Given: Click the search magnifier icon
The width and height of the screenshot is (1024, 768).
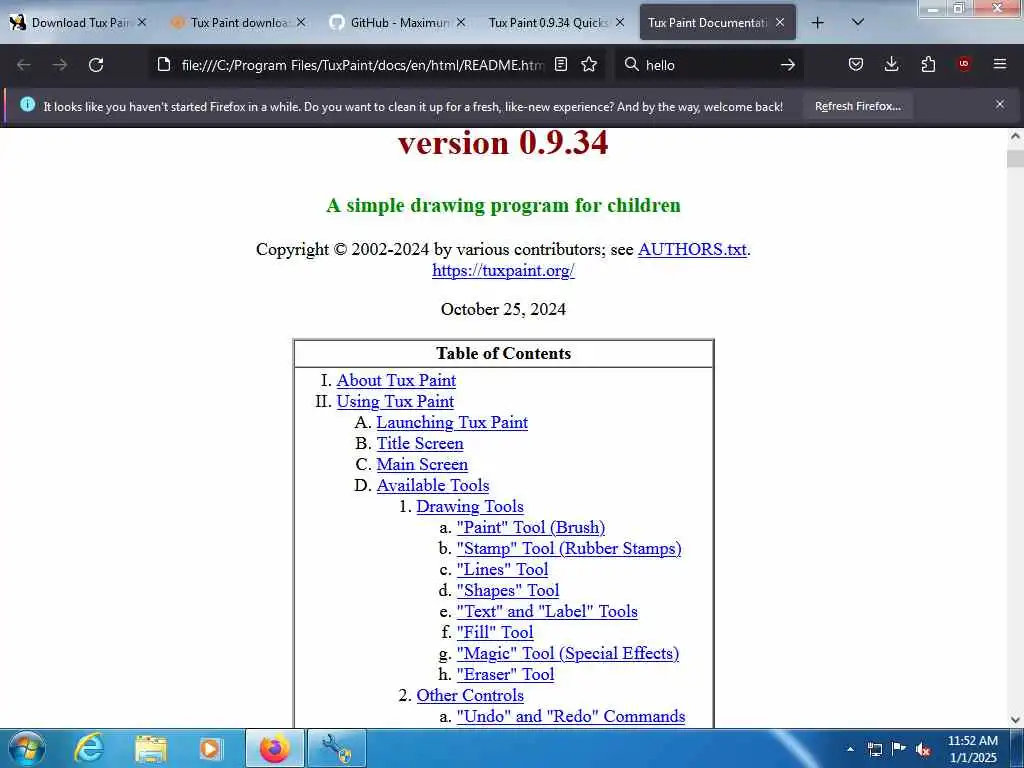Looking at the screenshot, I should (x=632, y=64).
